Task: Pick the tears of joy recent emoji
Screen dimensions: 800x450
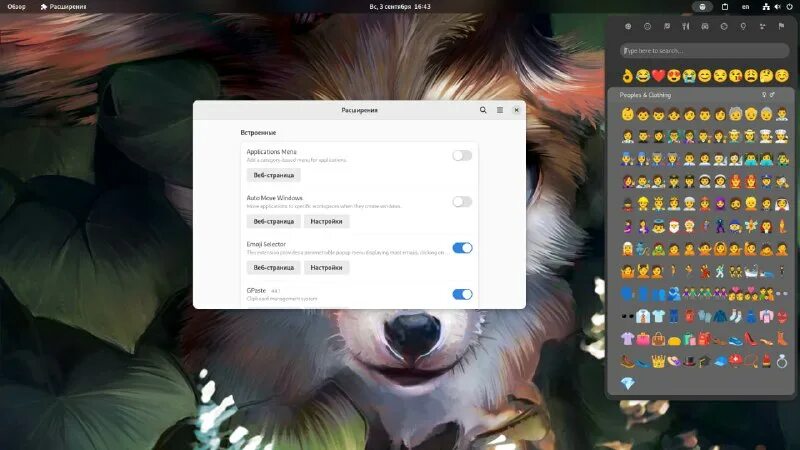Action: point(643,76)
